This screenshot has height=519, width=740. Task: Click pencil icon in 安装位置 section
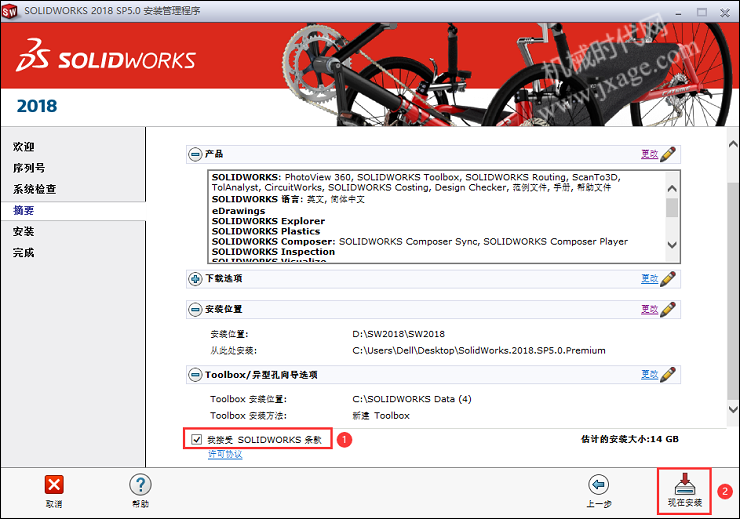pos(668,310)
